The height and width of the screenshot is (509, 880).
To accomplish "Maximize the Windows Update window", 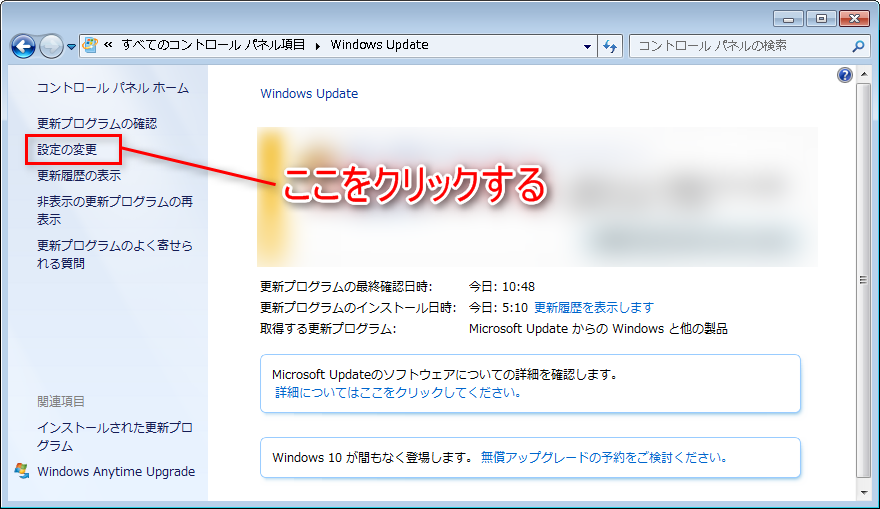I will click(x=821, y=19).
